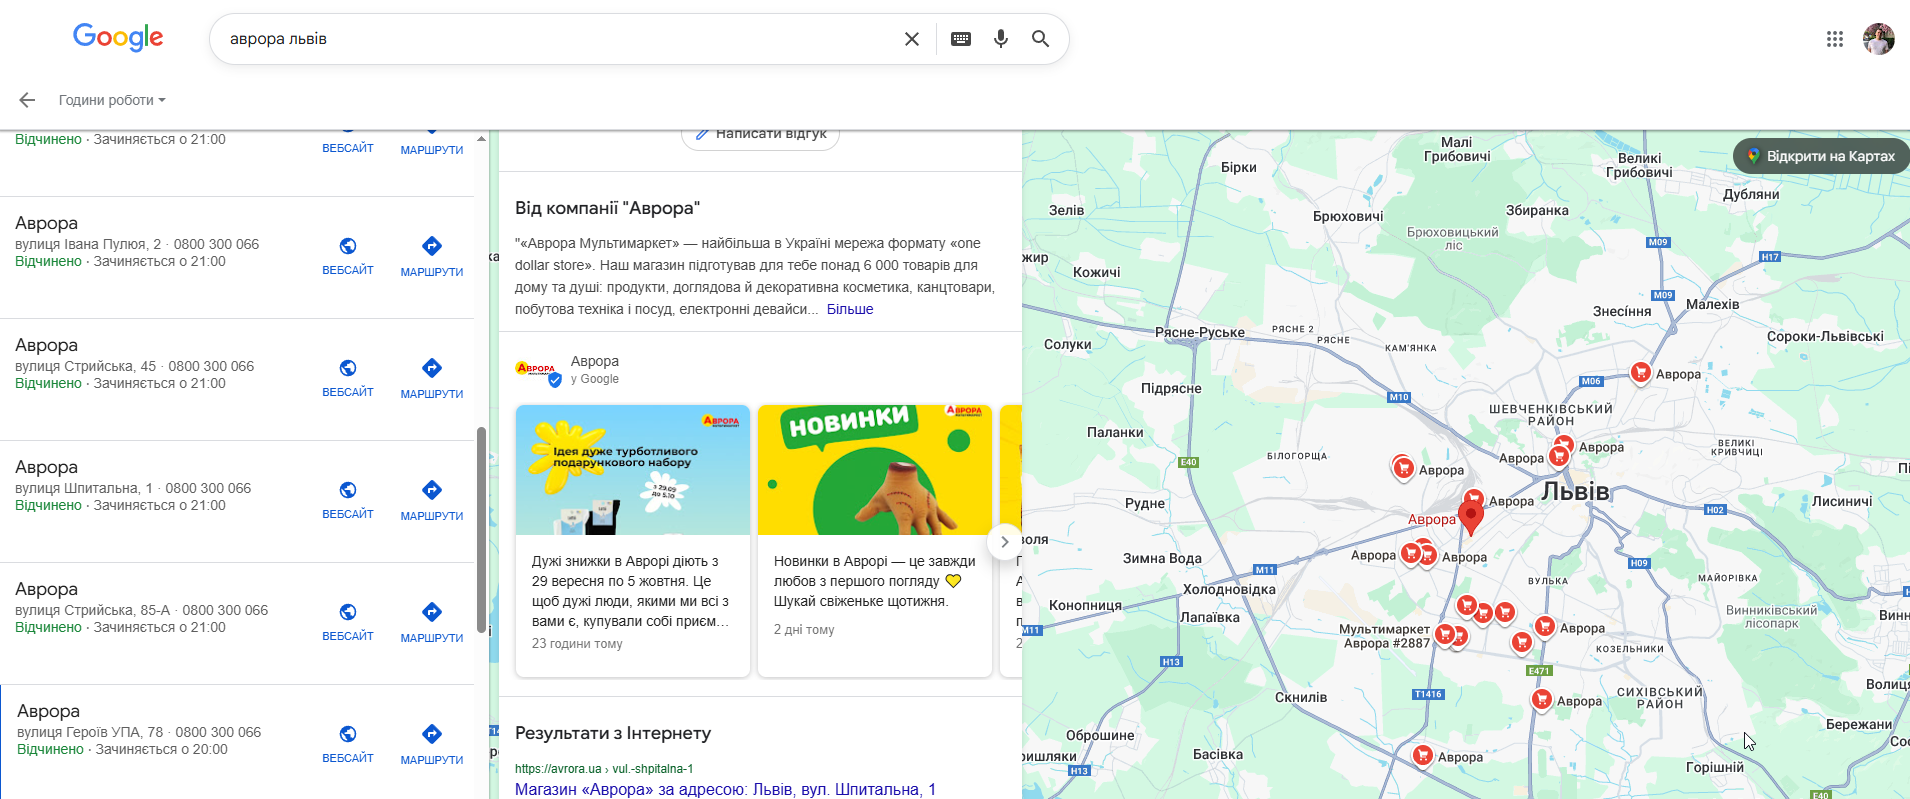Open website for Аврора on Стрийська, 45

coord(348,378)
